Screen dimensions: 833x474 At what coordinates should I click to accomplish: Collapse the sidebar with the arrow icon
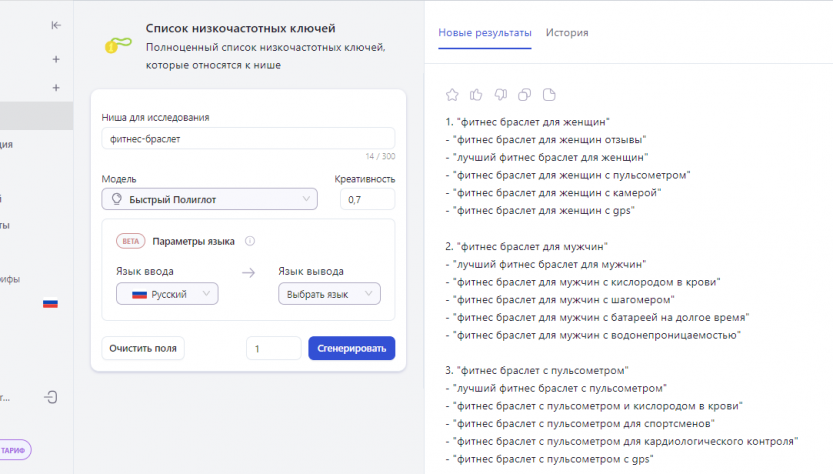click(x=56, y=26)
